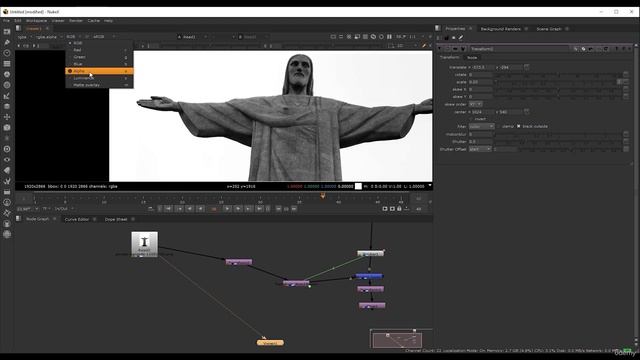640x360 pixels.
Task: Switch to the Properties tab
Action: (455, 29)
